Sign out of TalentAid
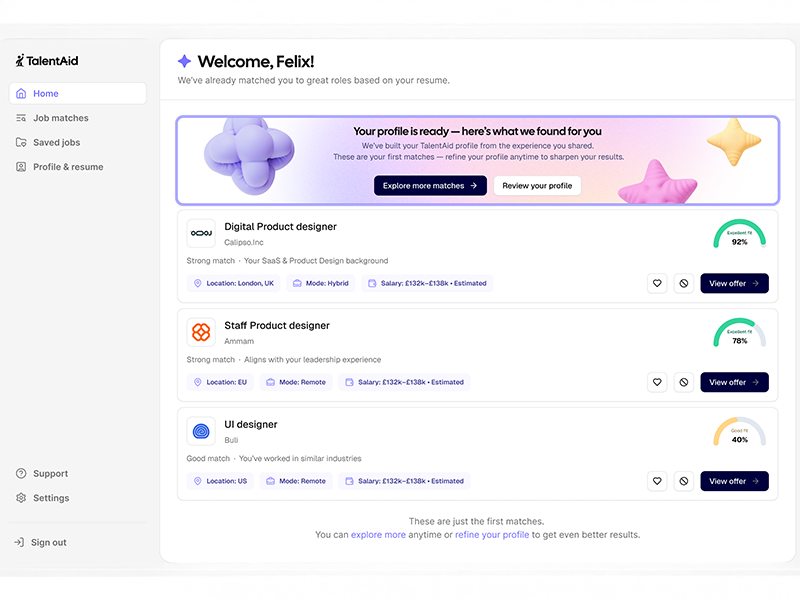The height and width of the screenshot is (600, 800). [48, 543]
